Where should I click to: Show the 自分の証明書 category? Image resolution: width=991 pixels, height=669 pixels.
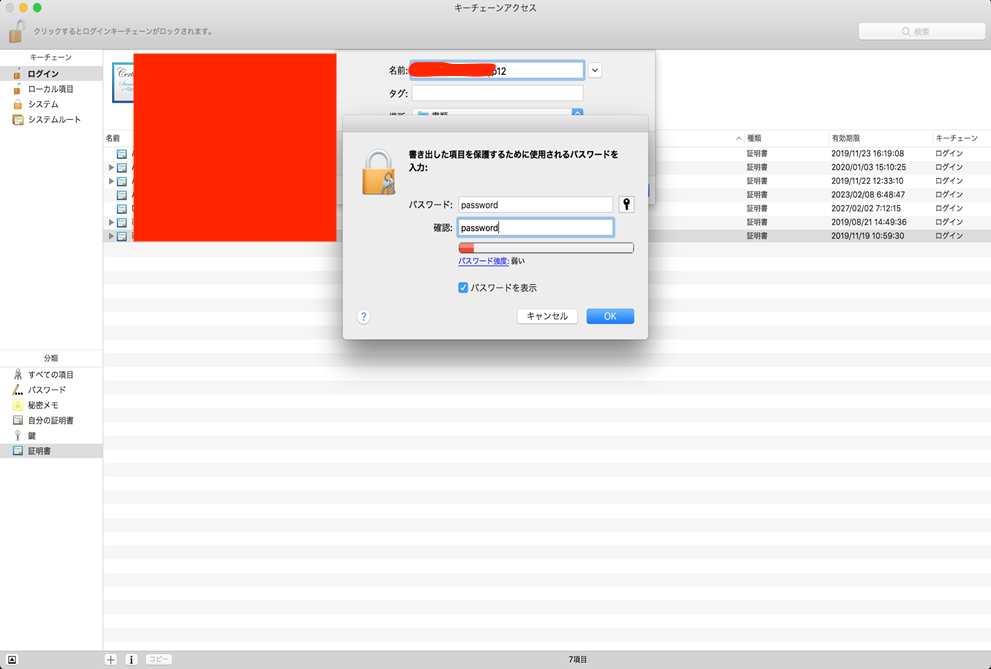[x=51, y=420]
